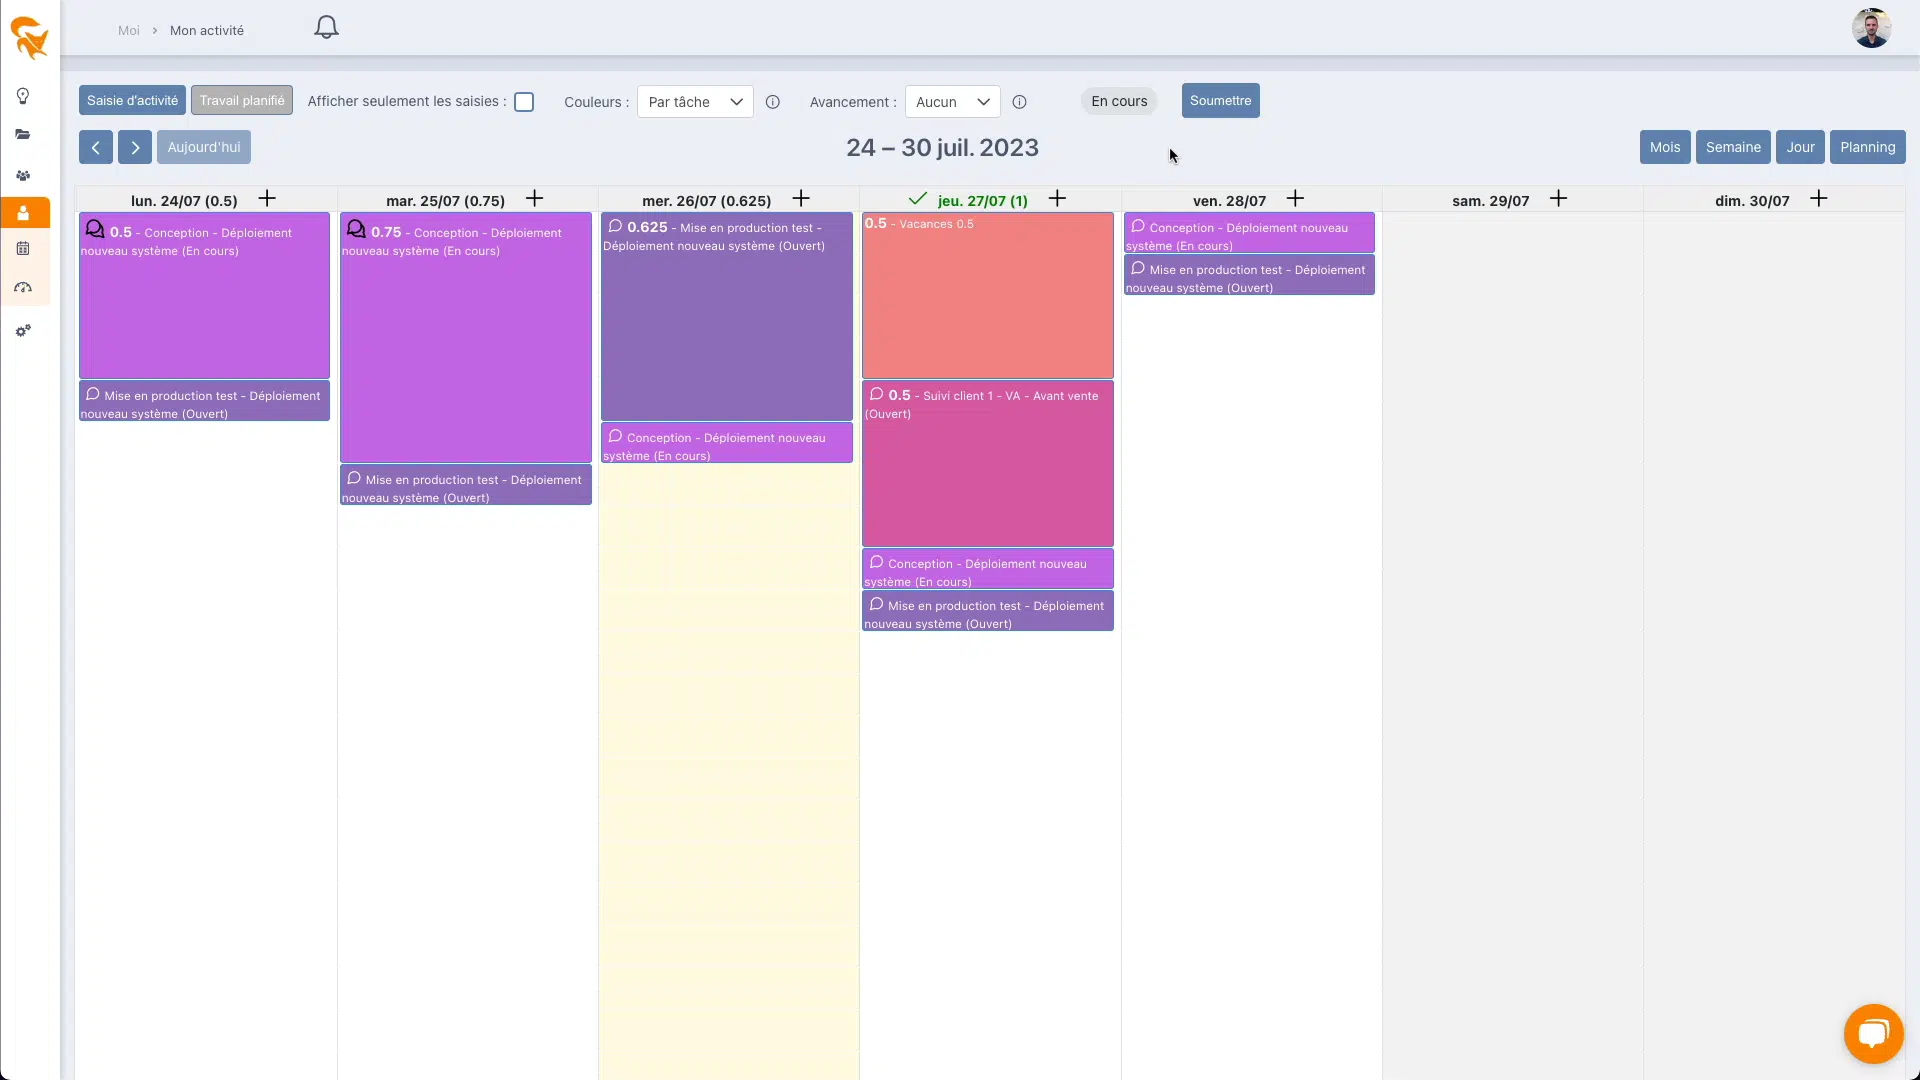Open the dashboard gauge icon in sidebar
Viewport: 1920px width, 1080px height.
tap(23, 288)
